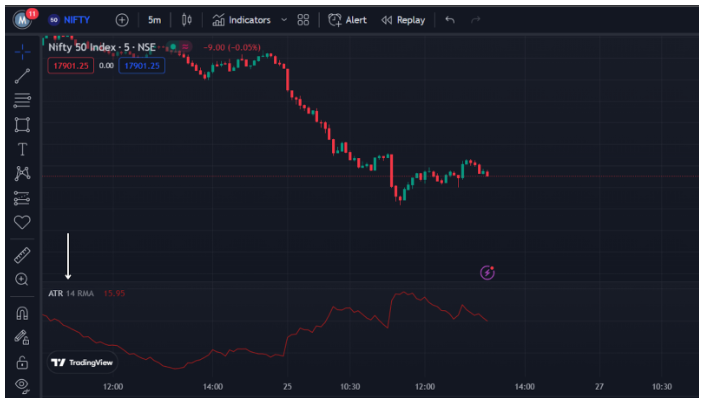Screen dimensions: 704x404
Task: Select the crosshair cursor tool
Action: [22, 50]
